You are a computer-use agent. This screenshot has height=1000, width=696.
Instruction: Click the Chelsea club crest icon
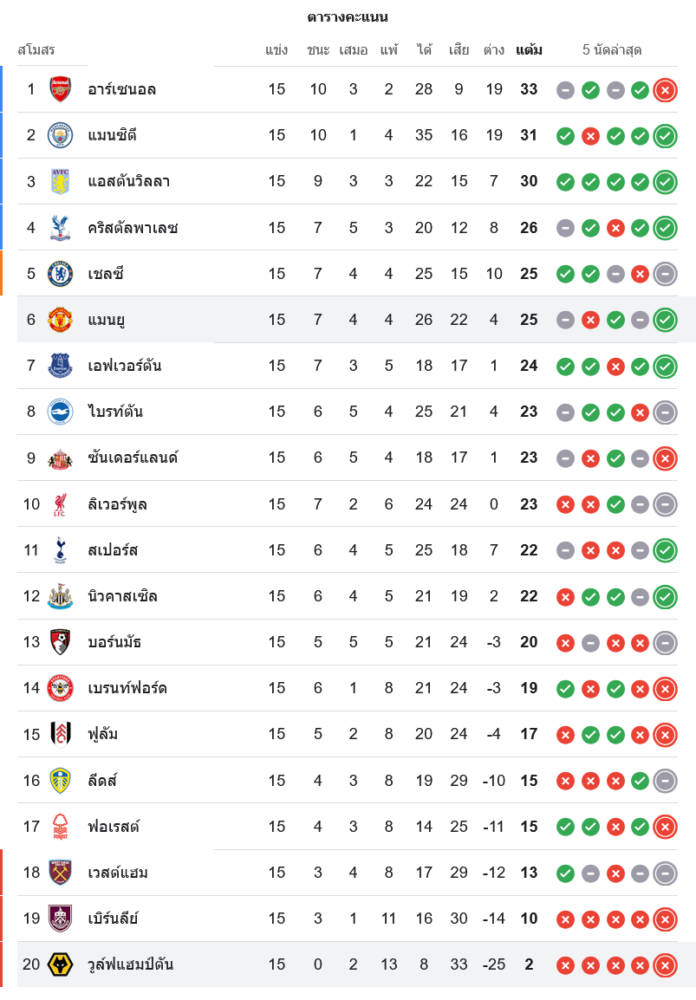click(60, 273)
